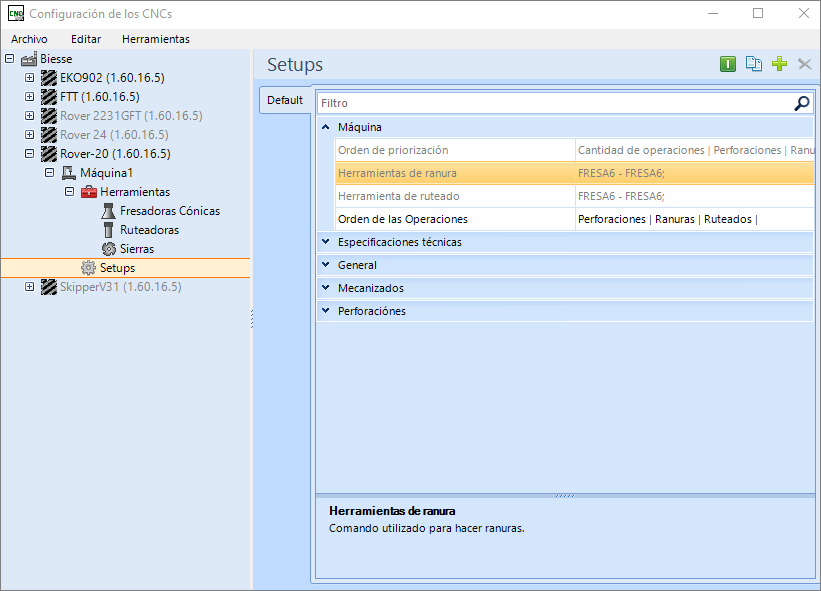This screenshot has width=821, height=591.
Task: Click the Setups gear icon in tree
Action: (x=88, y=268)
